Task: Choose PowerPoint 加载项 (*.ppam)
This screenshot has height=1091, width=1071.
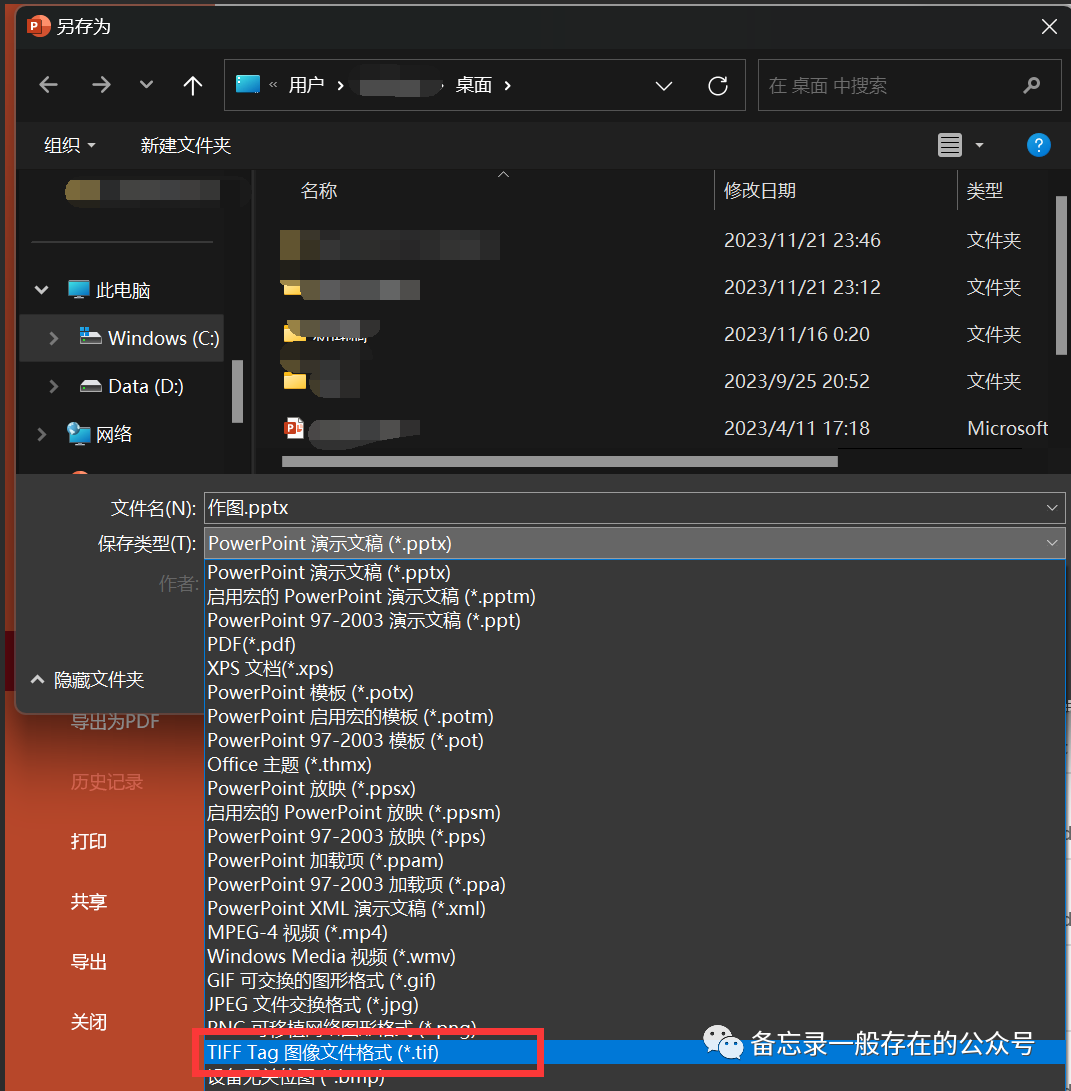Action: [x=635, y=861]
